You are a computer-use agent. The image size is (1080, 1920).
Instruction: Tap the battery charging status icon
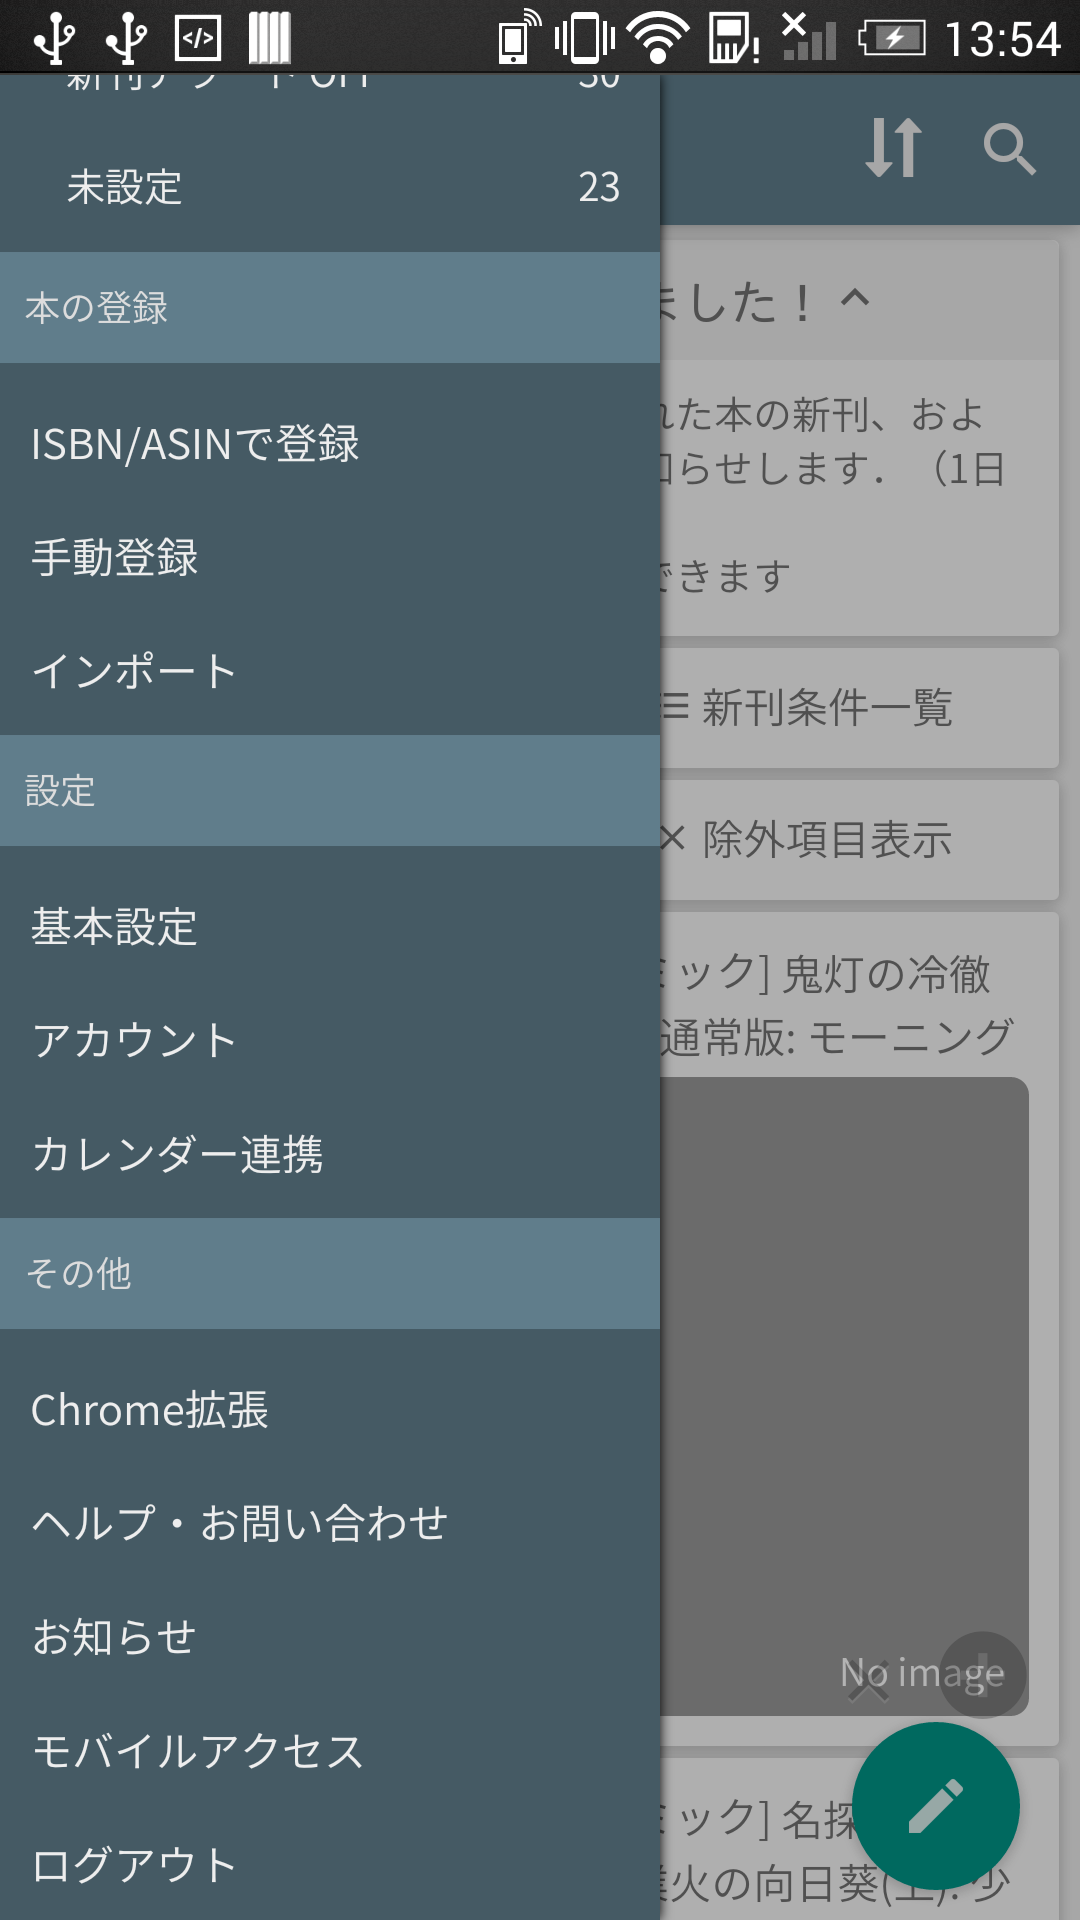tap(892, 39)
